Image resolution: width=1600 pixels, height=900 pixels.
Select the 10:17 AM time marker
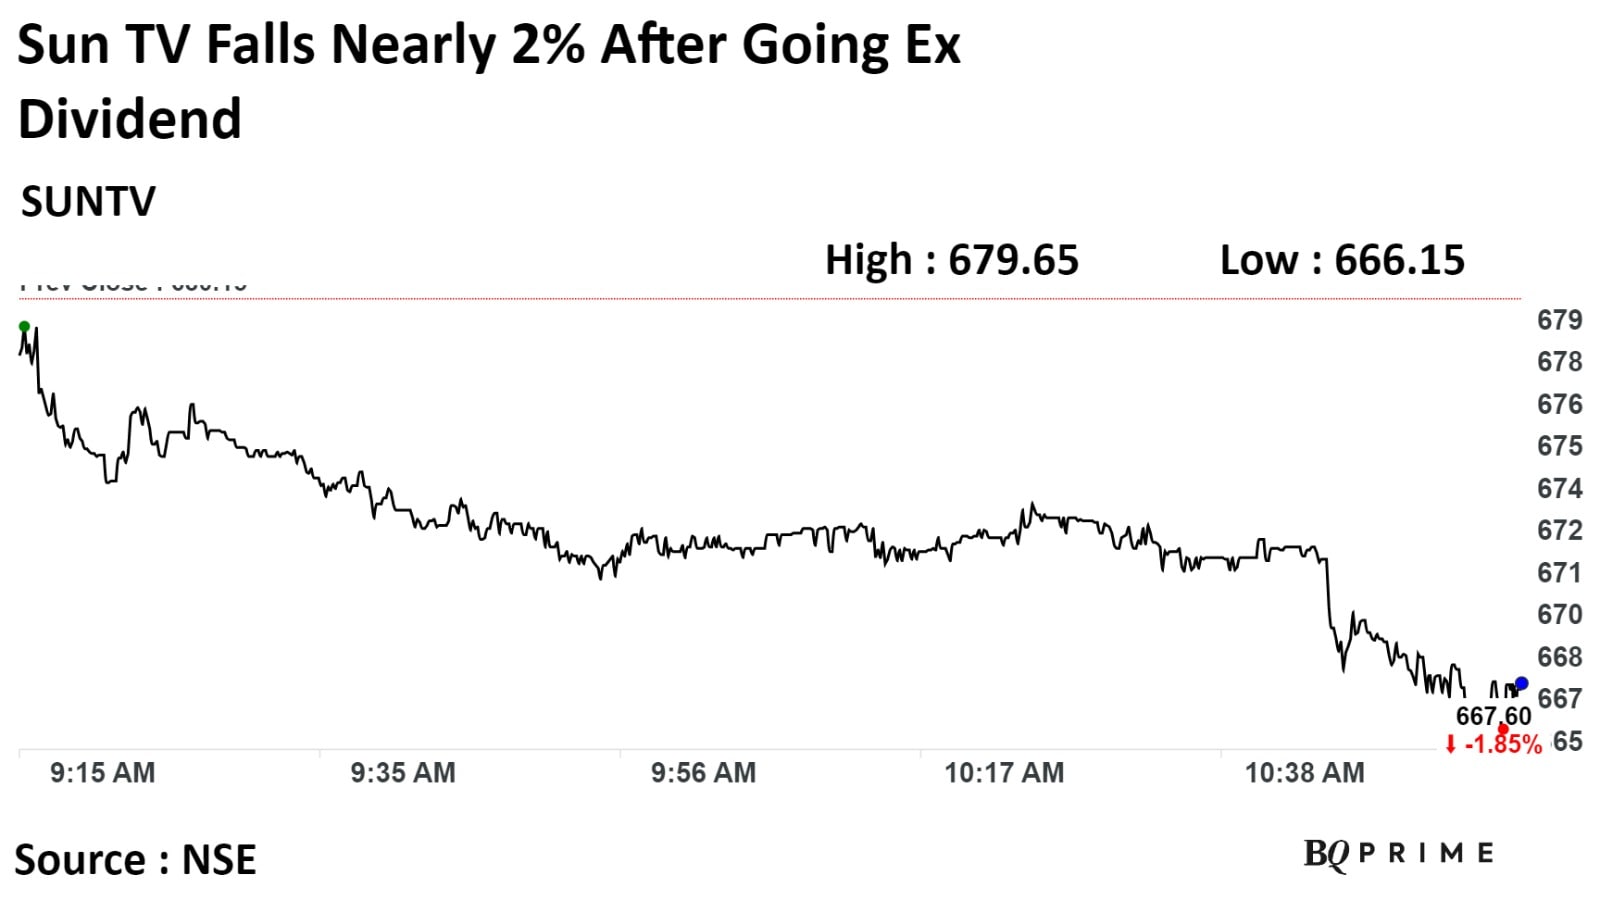coord(1004,773)
